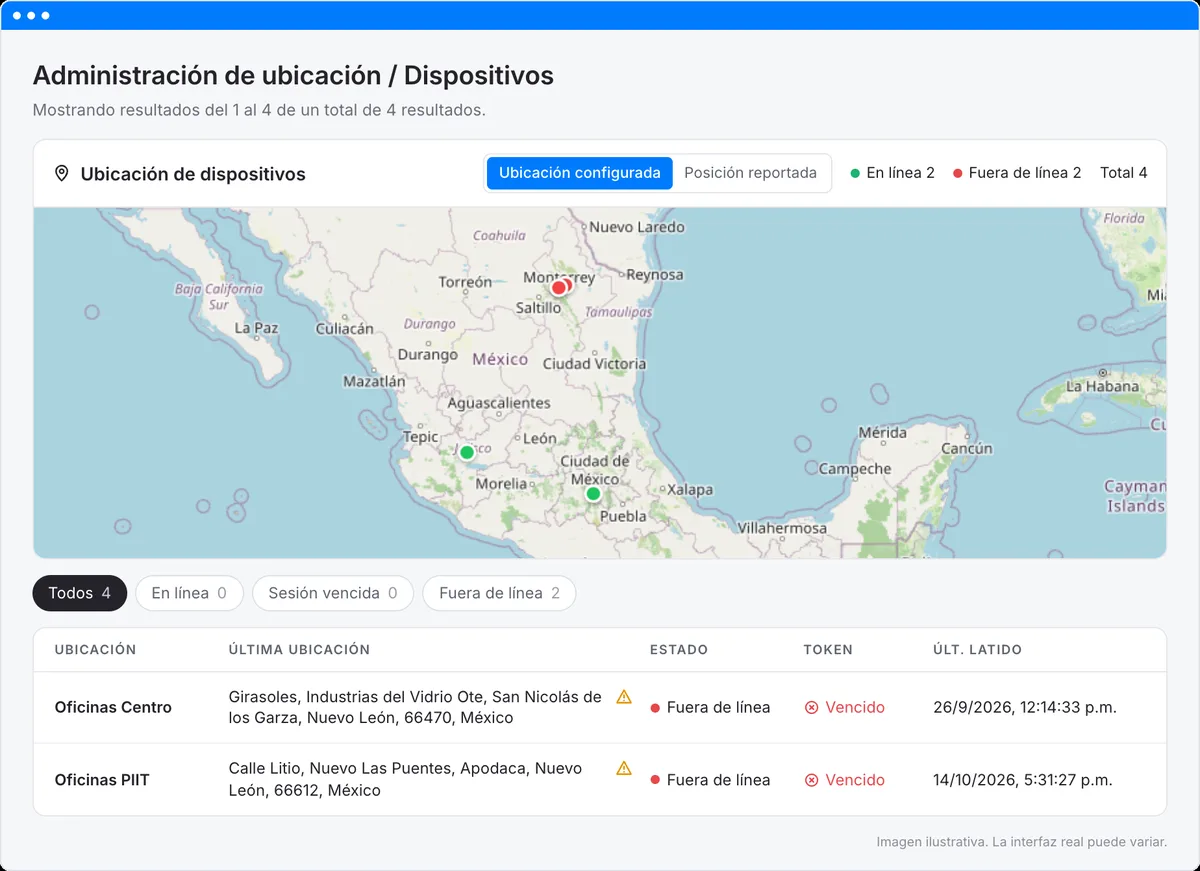Viewport: 1200px width, 871px height.
Task: Click the Mostrando resultados del 1 al 4 text
Action: click(x=259, y=110)
